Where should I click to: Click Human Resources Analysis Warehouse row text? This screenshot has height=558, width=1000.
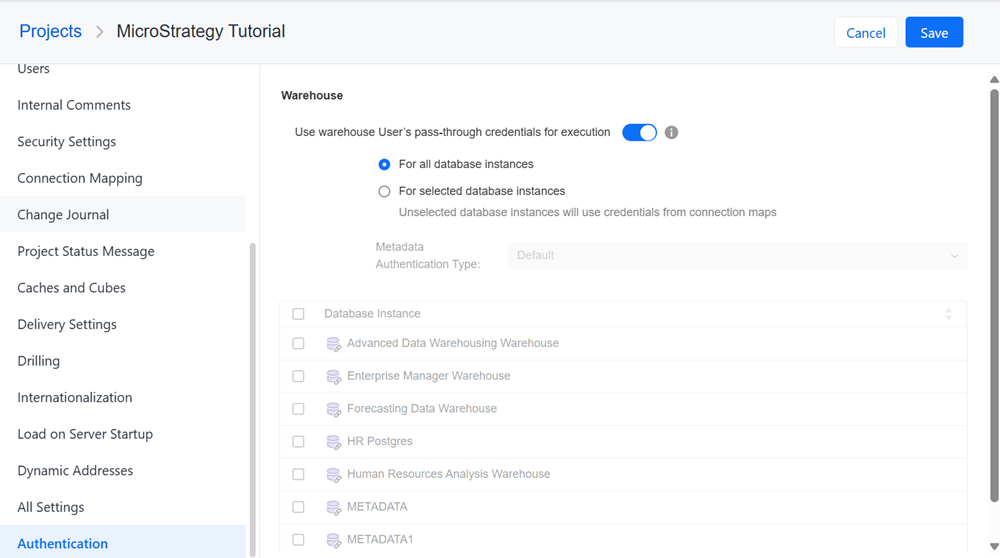(x=448, y=474)
